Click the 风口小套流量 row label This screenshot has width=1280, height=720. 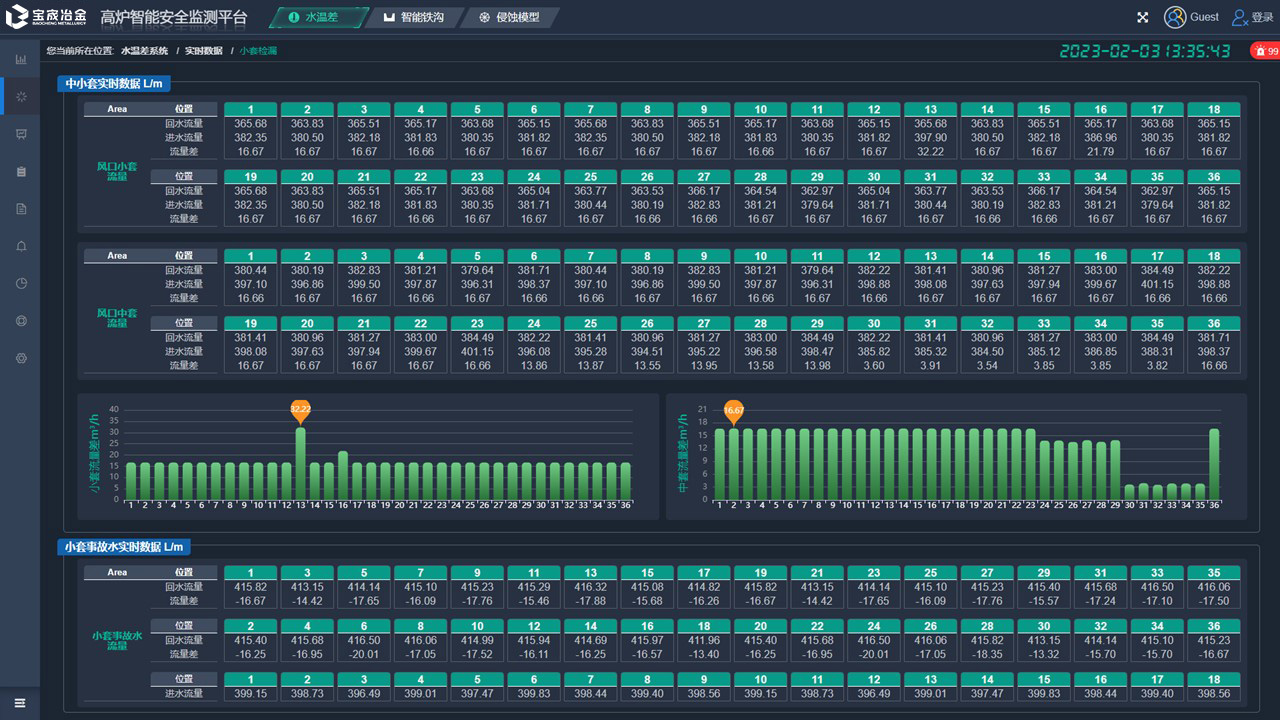click(x=117, y=171)
